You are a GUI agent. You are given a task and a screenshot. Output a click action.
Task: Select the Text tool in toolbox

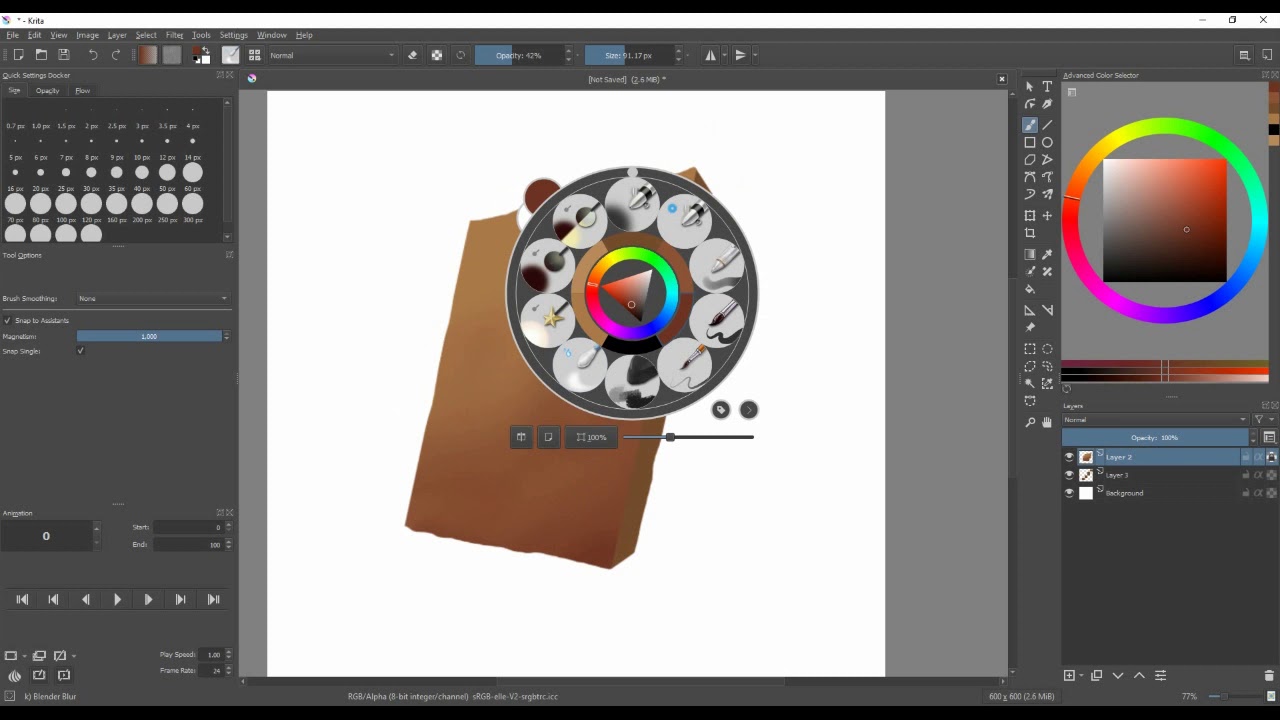click(x=1047, y=87)
